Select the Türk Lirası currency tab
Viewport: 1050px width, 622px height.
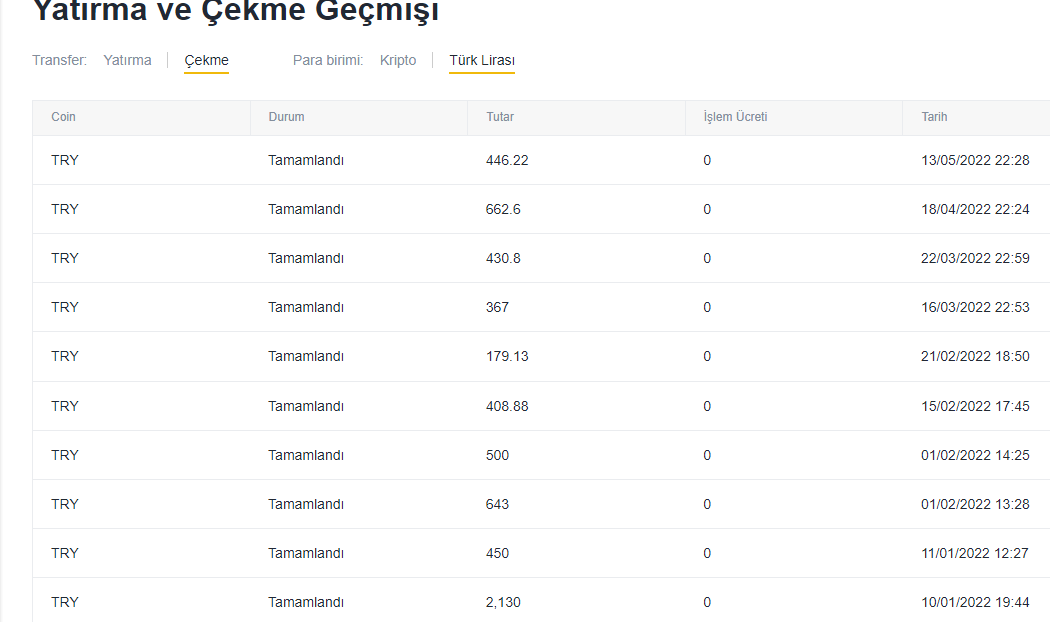pos(482,61)
